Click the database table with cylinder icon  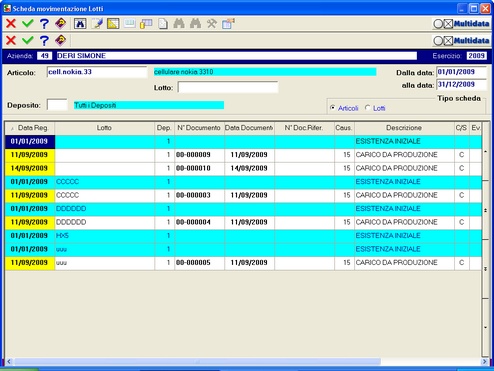click(146, 24)
